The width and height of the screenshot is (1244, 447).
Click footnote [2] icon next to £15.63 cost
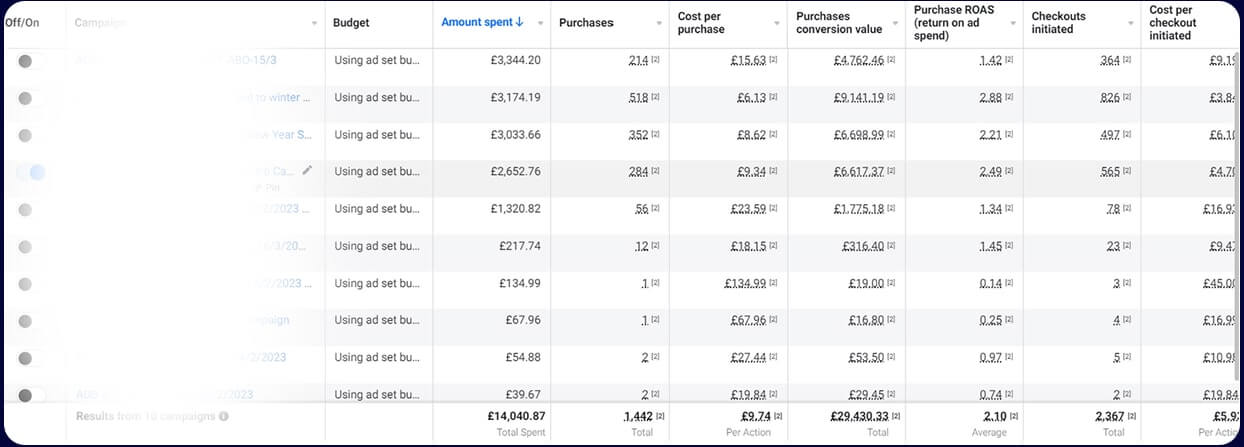[774, 61]
